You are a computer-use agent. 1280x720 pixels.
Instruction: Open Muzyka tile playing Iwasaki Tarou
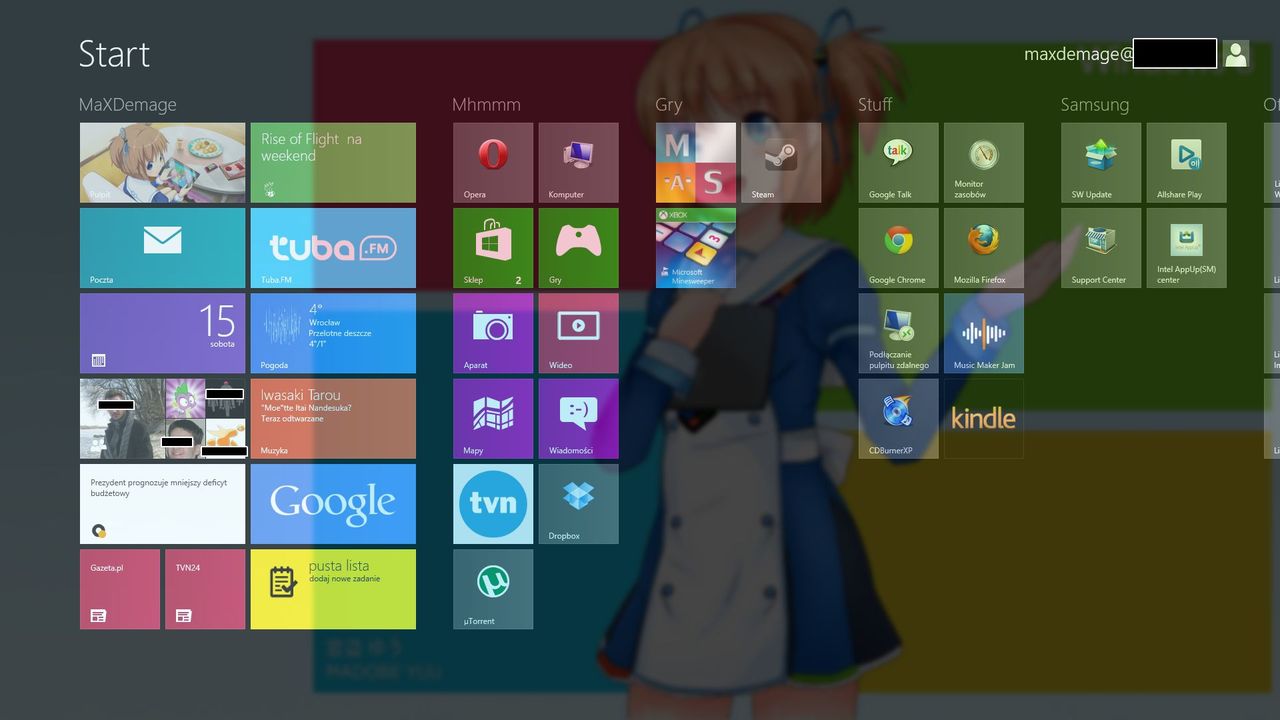333,418
